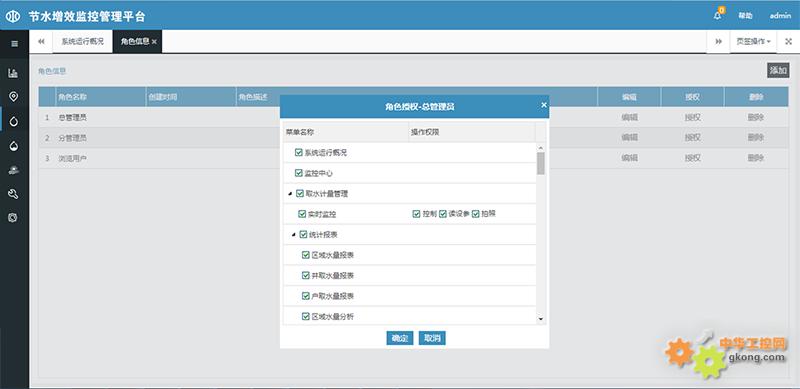This screenshot has width=800, height=389.
Task: Click 授权 for 分管理员 row
Action: click(x=692, y=137)
